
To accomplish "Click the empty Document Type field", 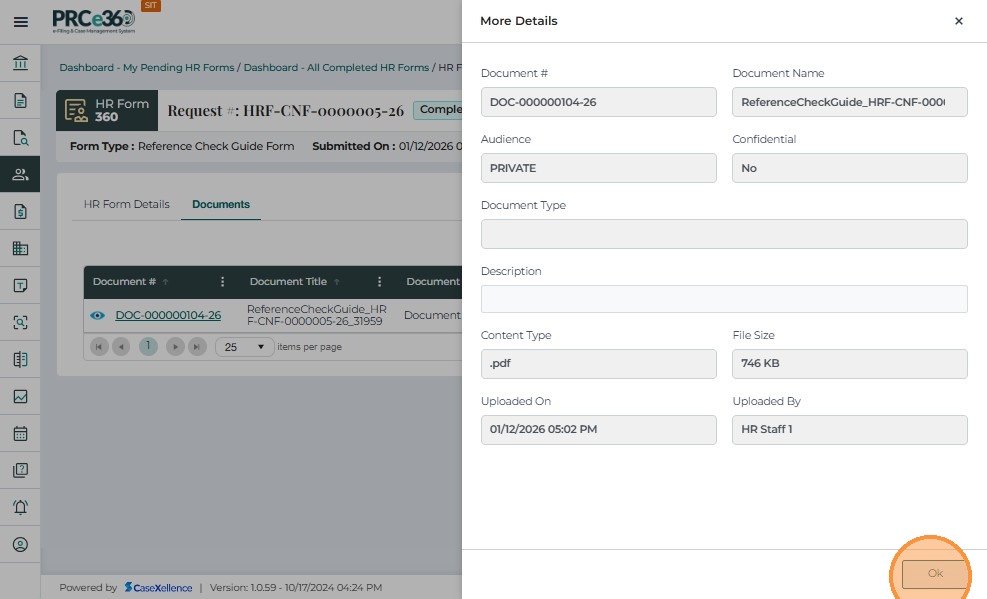I will point(724,234).
